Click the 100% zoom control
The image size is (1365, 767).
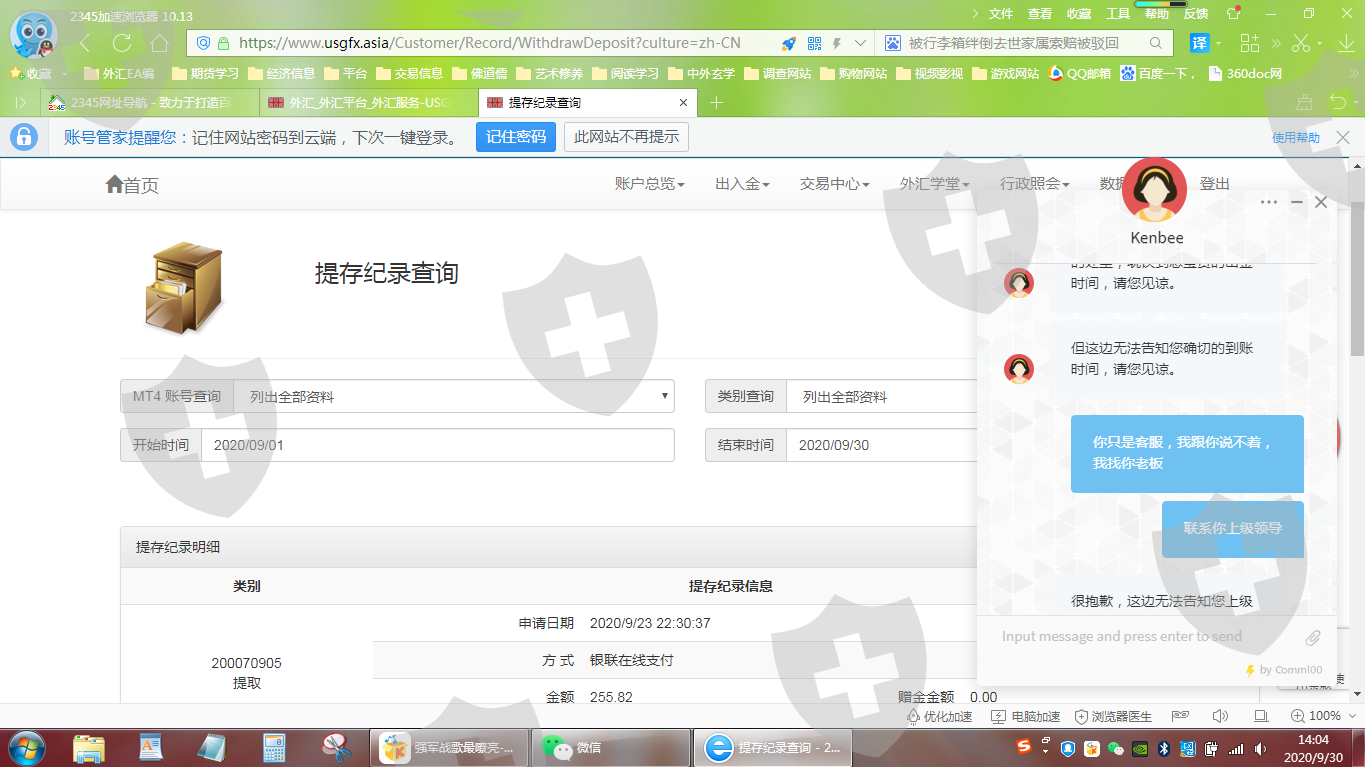click(1315, 716)
